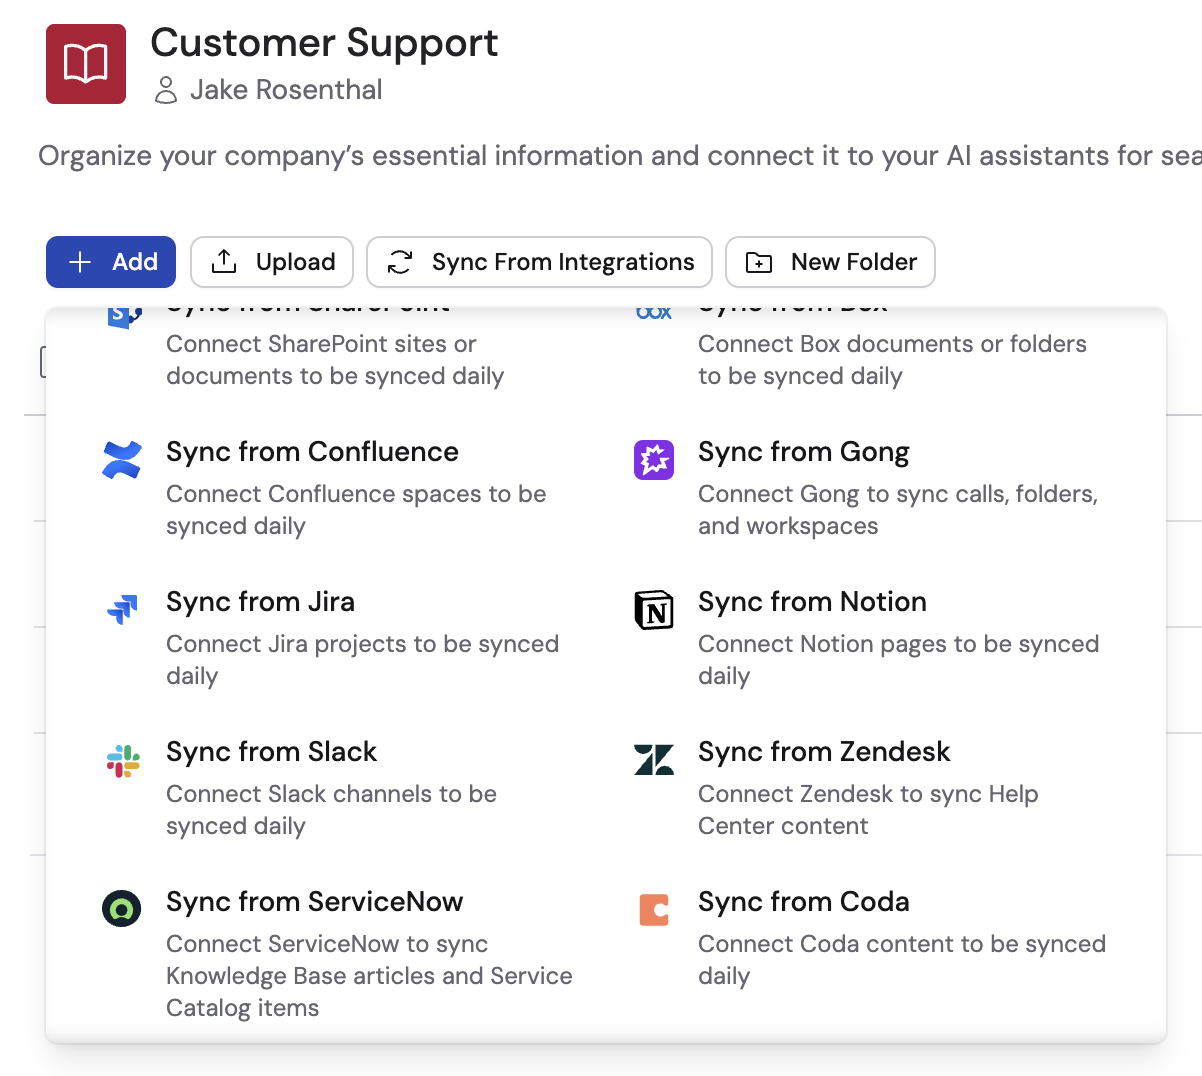Click the New Folder button
Viewport: 1202px width, 1076px height.
pyautogui.click(x=830, y=261)
